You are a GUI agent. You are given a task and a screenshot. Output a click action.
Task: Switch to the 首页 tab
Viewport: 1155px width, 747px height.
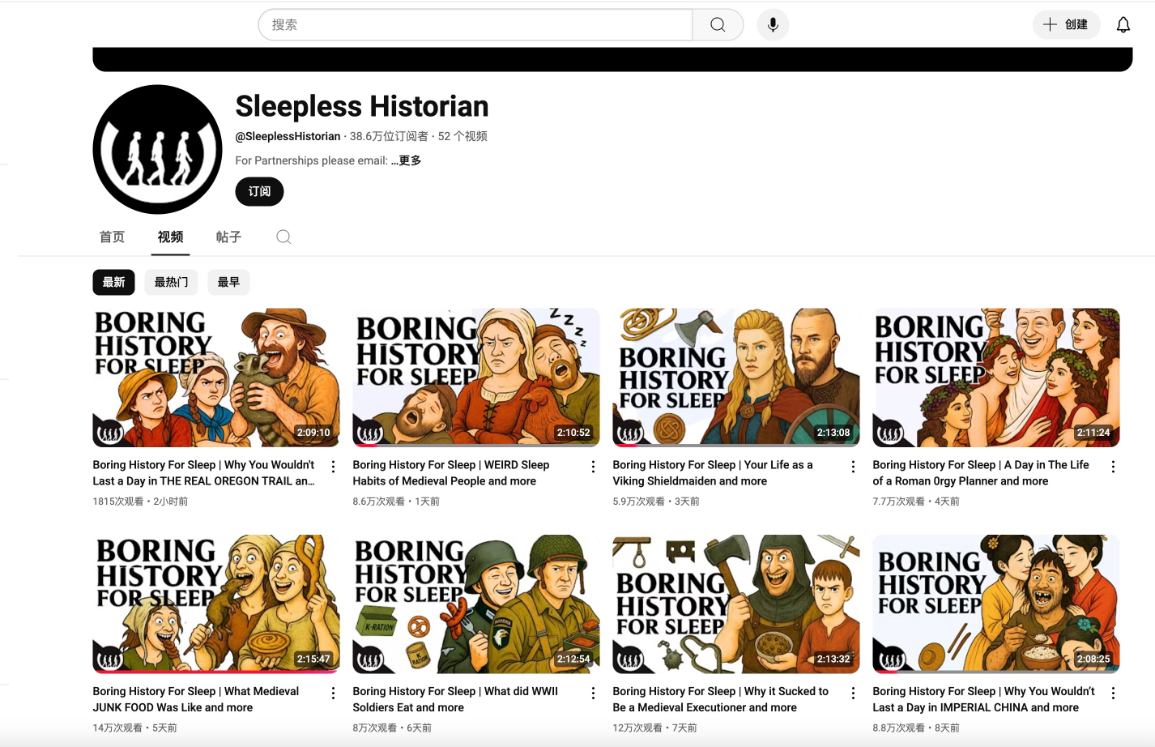pos(112,237)
